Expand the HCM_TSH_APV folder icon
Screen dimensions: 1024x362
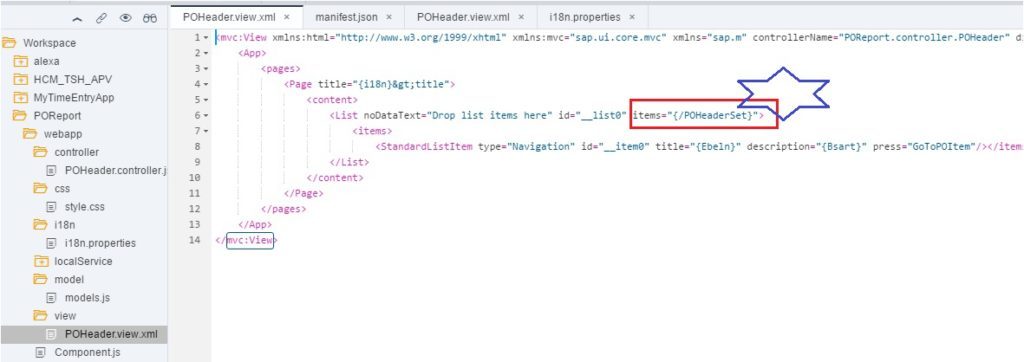pyautogui.click(x=22, y=80)
